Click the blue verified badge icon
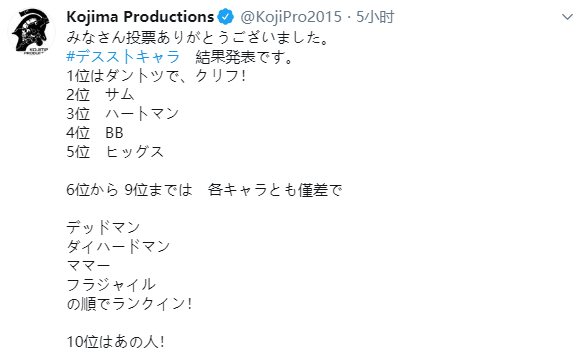Viewport: 585px width, 364px height. point(226,17)
